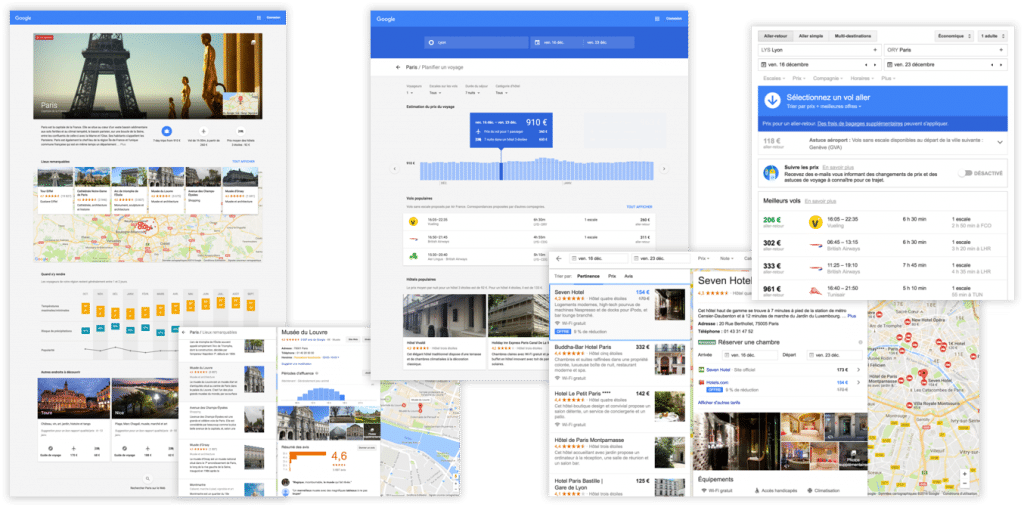Click Des frais de bagages supplémentaires link

pyautogui.click(x=860, y=123)
